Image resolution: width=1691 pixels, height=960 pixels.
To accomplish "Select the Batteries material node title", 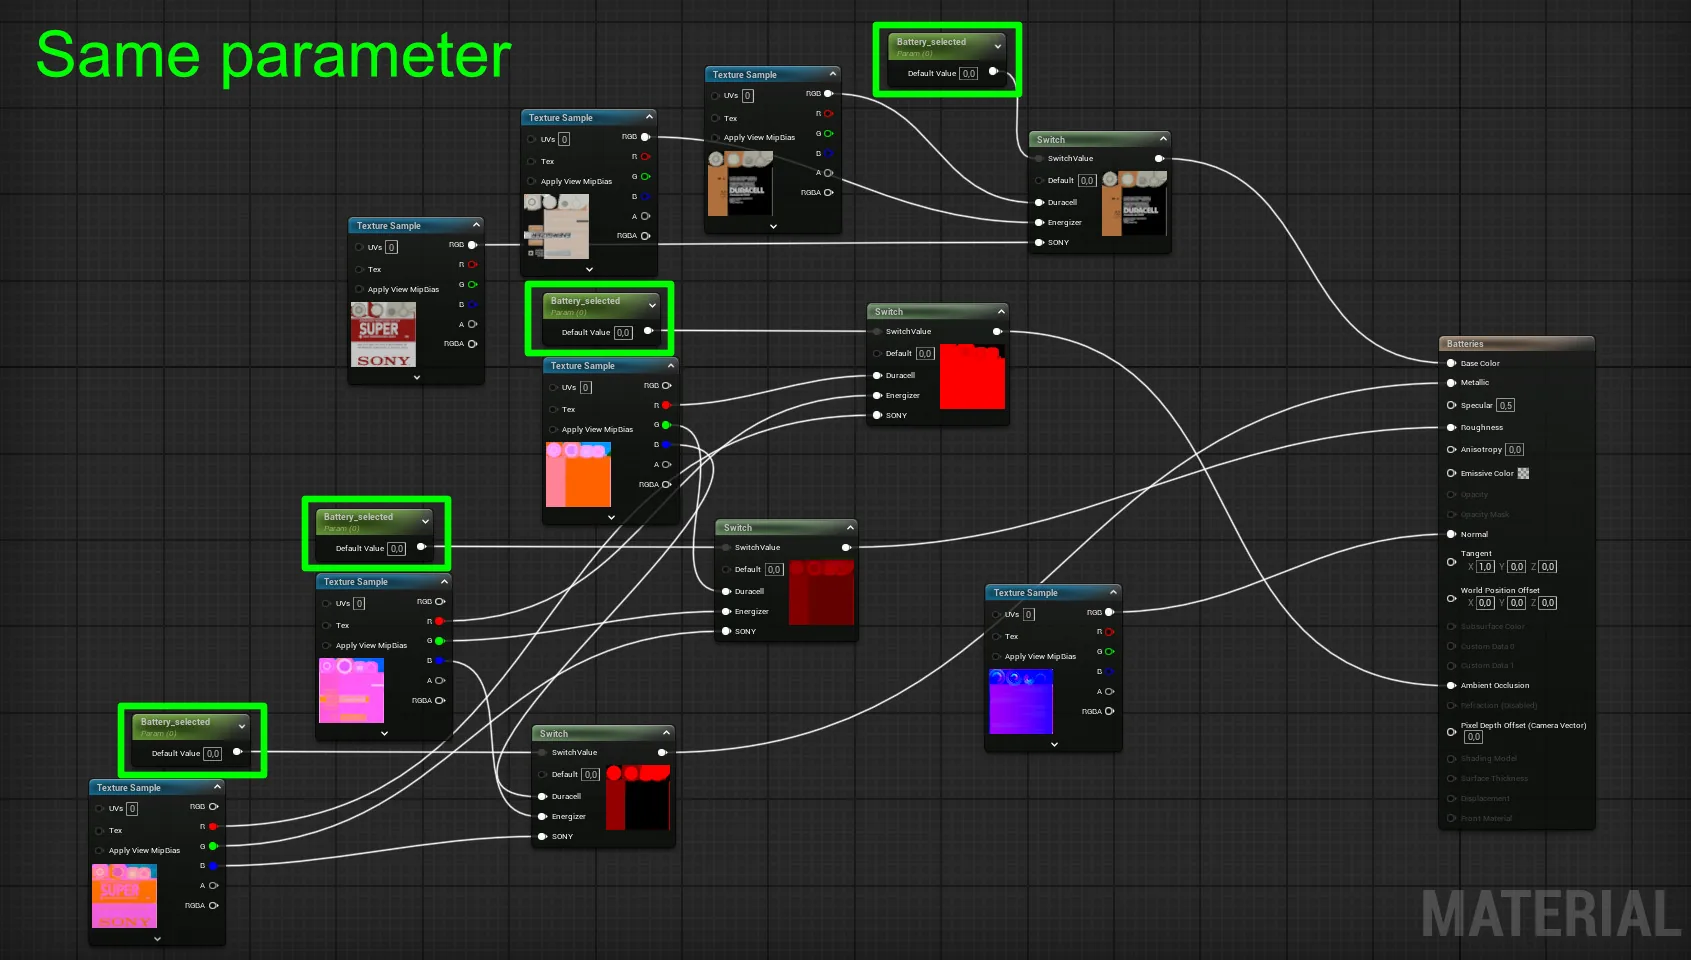I will pos(1465,343).
